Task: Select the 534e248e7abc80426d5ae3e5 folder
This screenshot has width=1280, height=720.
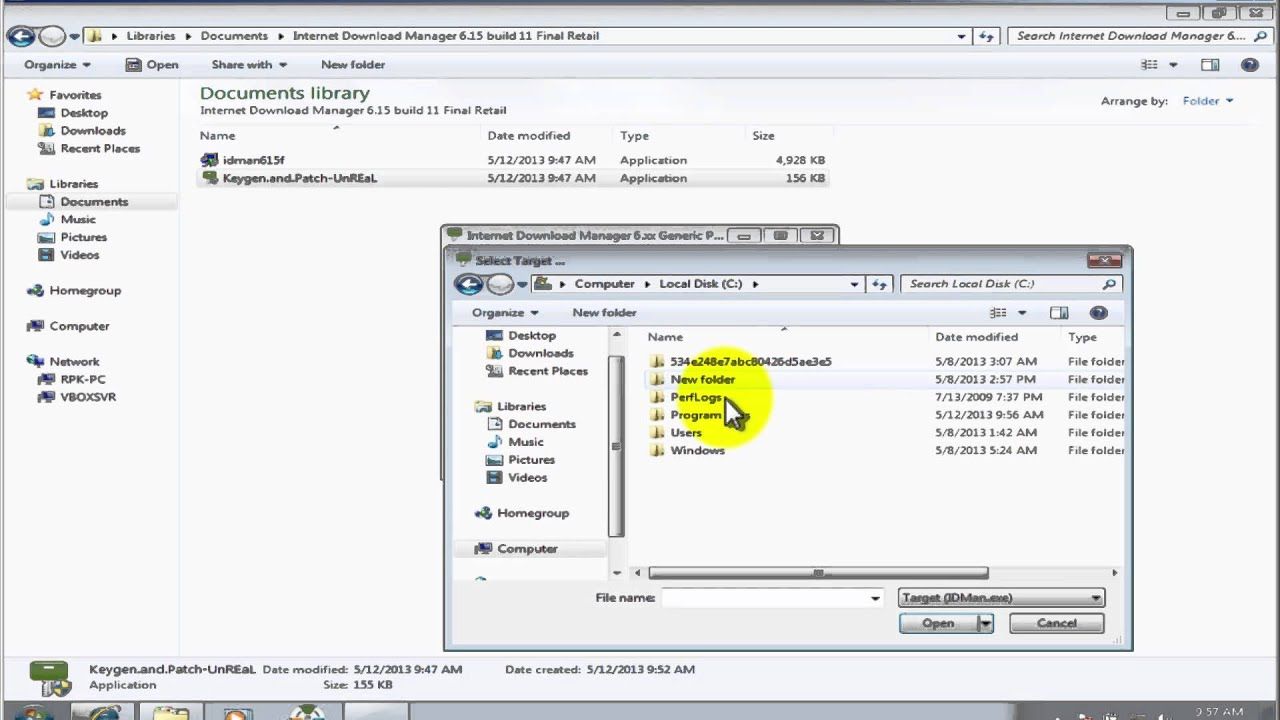Action: point(750,362)
